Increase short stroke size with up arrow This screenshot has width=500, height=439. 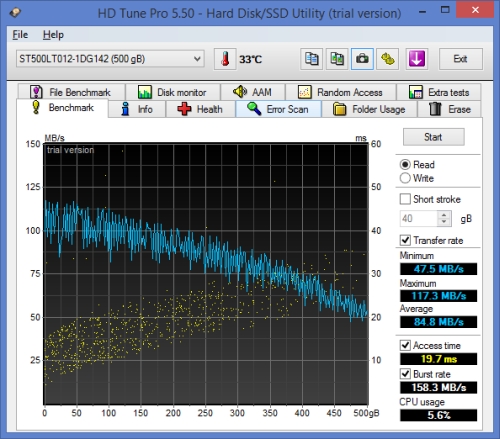pyautogui.click(x=444, y=215)
